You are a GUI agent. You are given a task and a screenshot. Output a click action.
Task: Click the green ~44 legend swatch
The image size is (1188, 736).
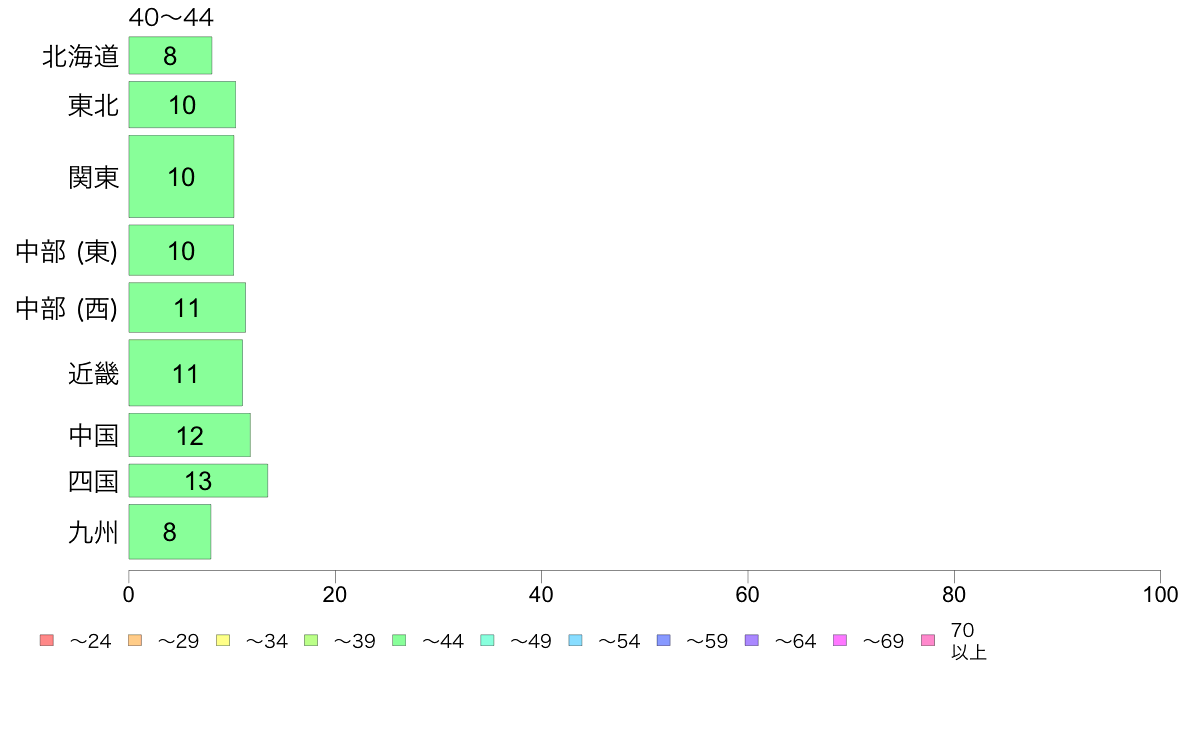point(399,640)
